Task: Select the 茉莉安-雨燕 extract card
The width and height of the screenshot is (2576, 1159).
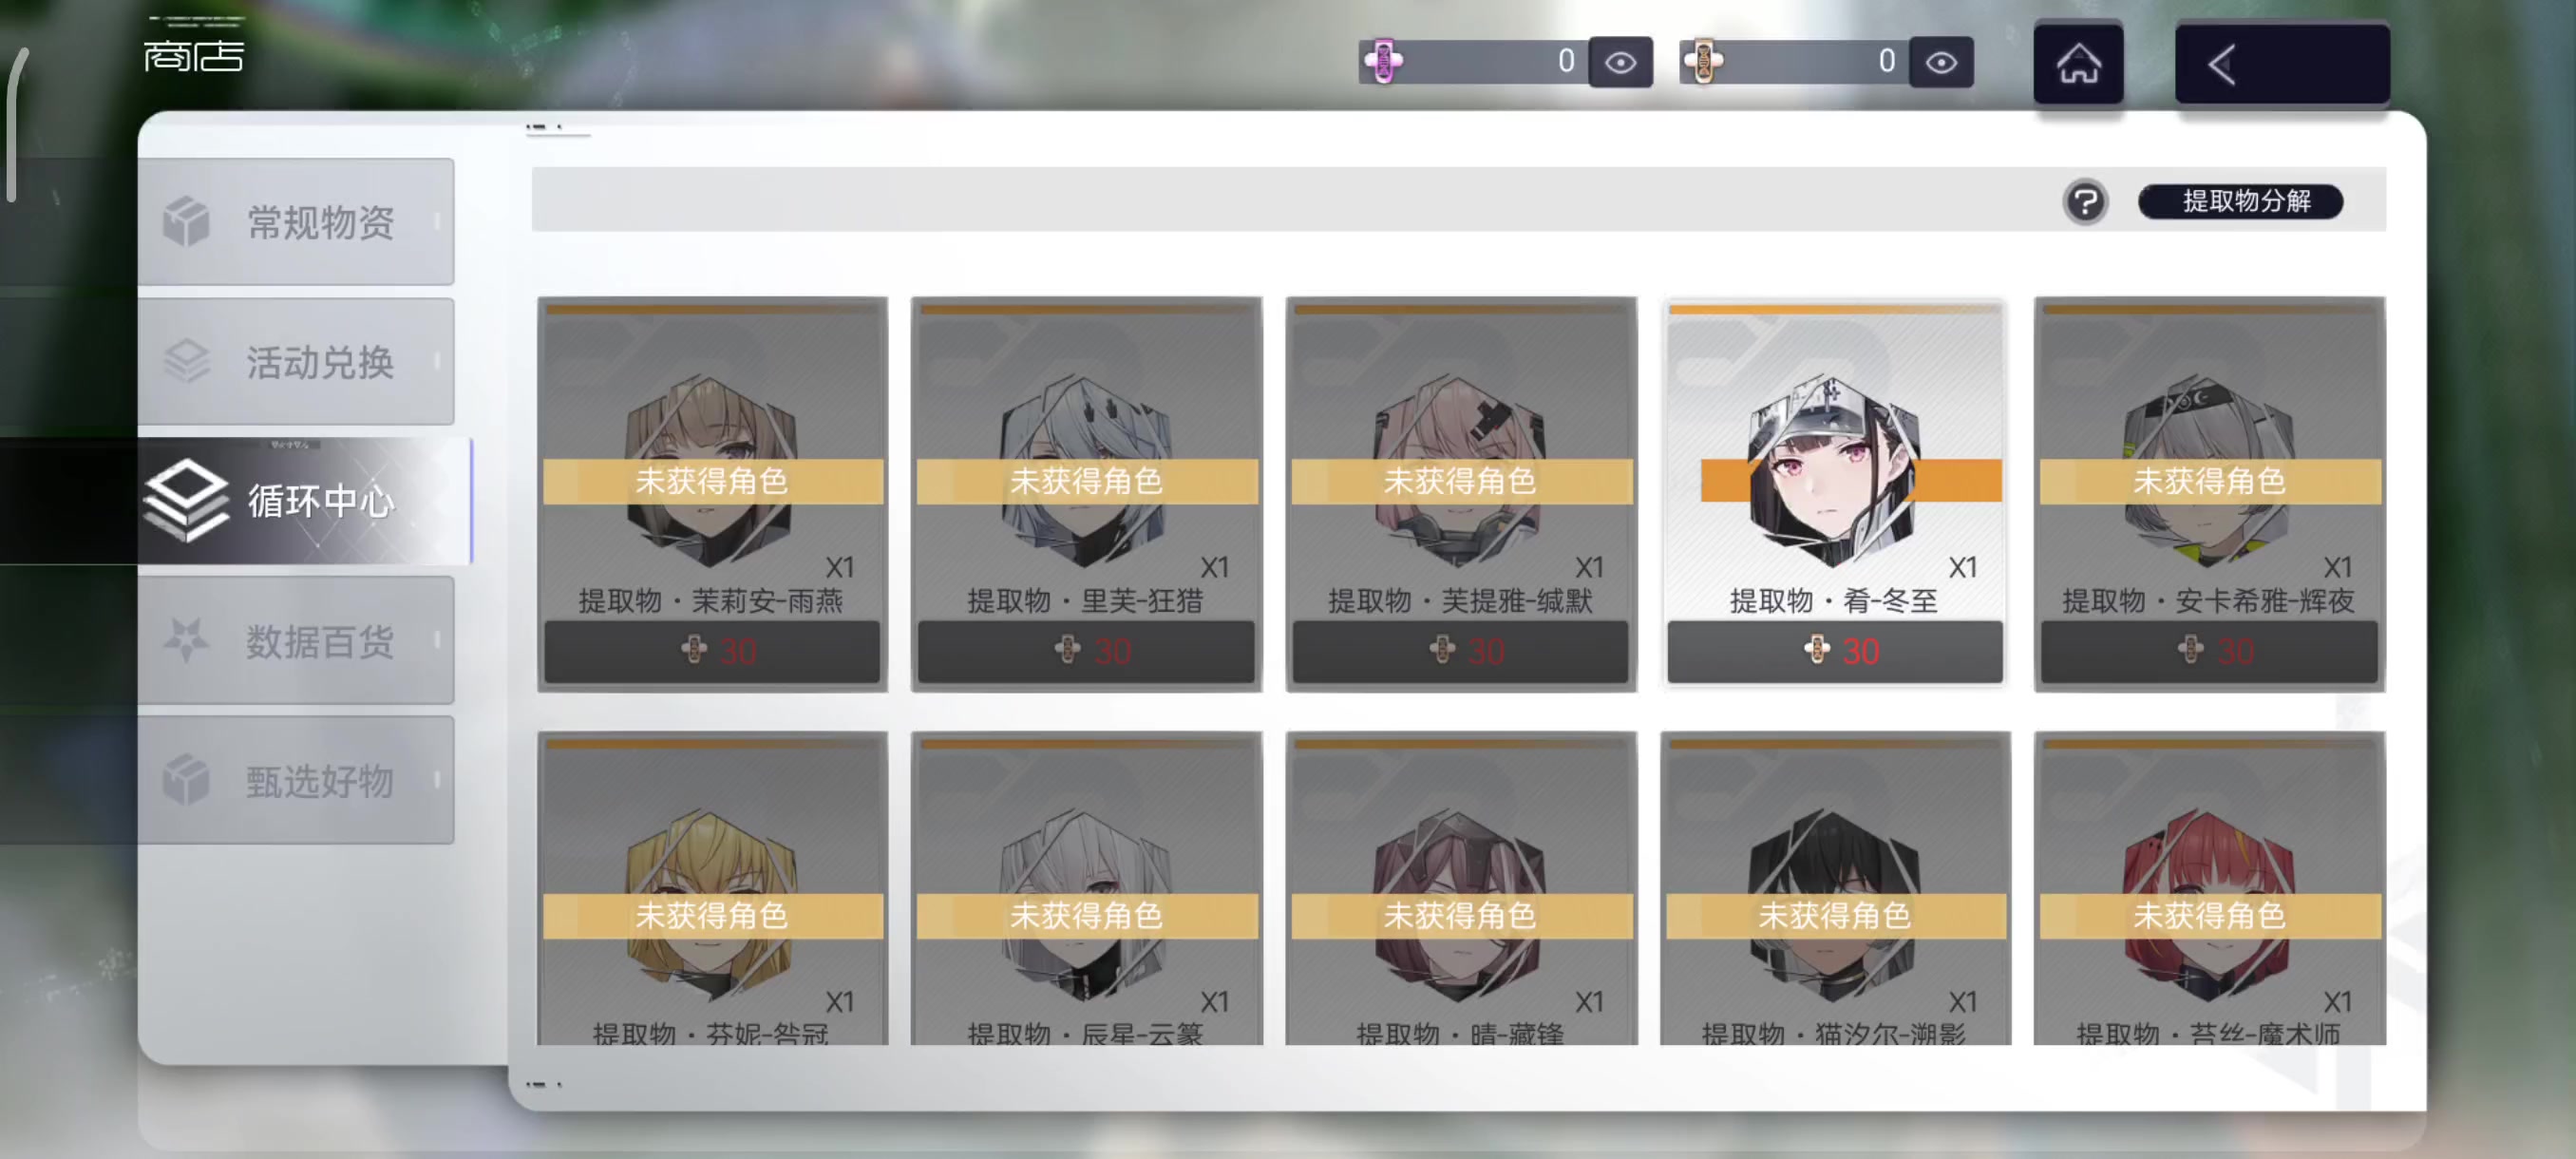Action: 712,494
